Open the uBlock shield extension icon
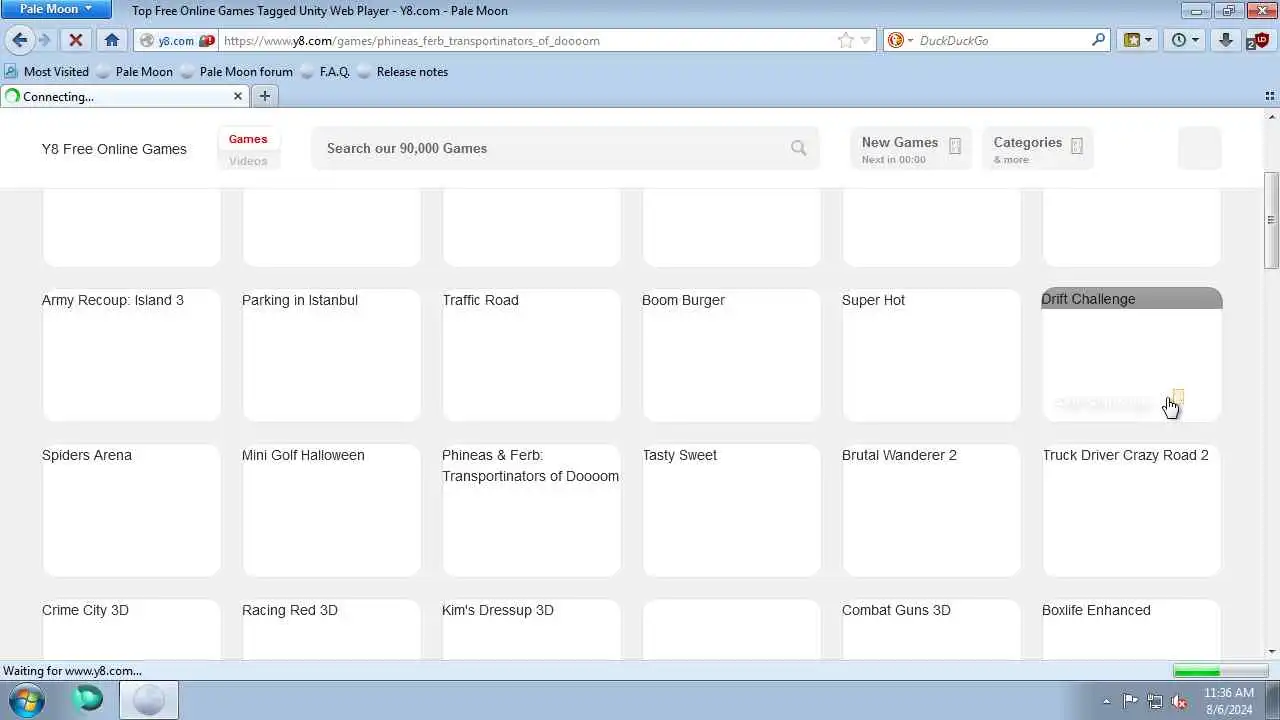The width and height of the screenshot is (1280, 720). pyautogui.click(x=1258, y=40)
